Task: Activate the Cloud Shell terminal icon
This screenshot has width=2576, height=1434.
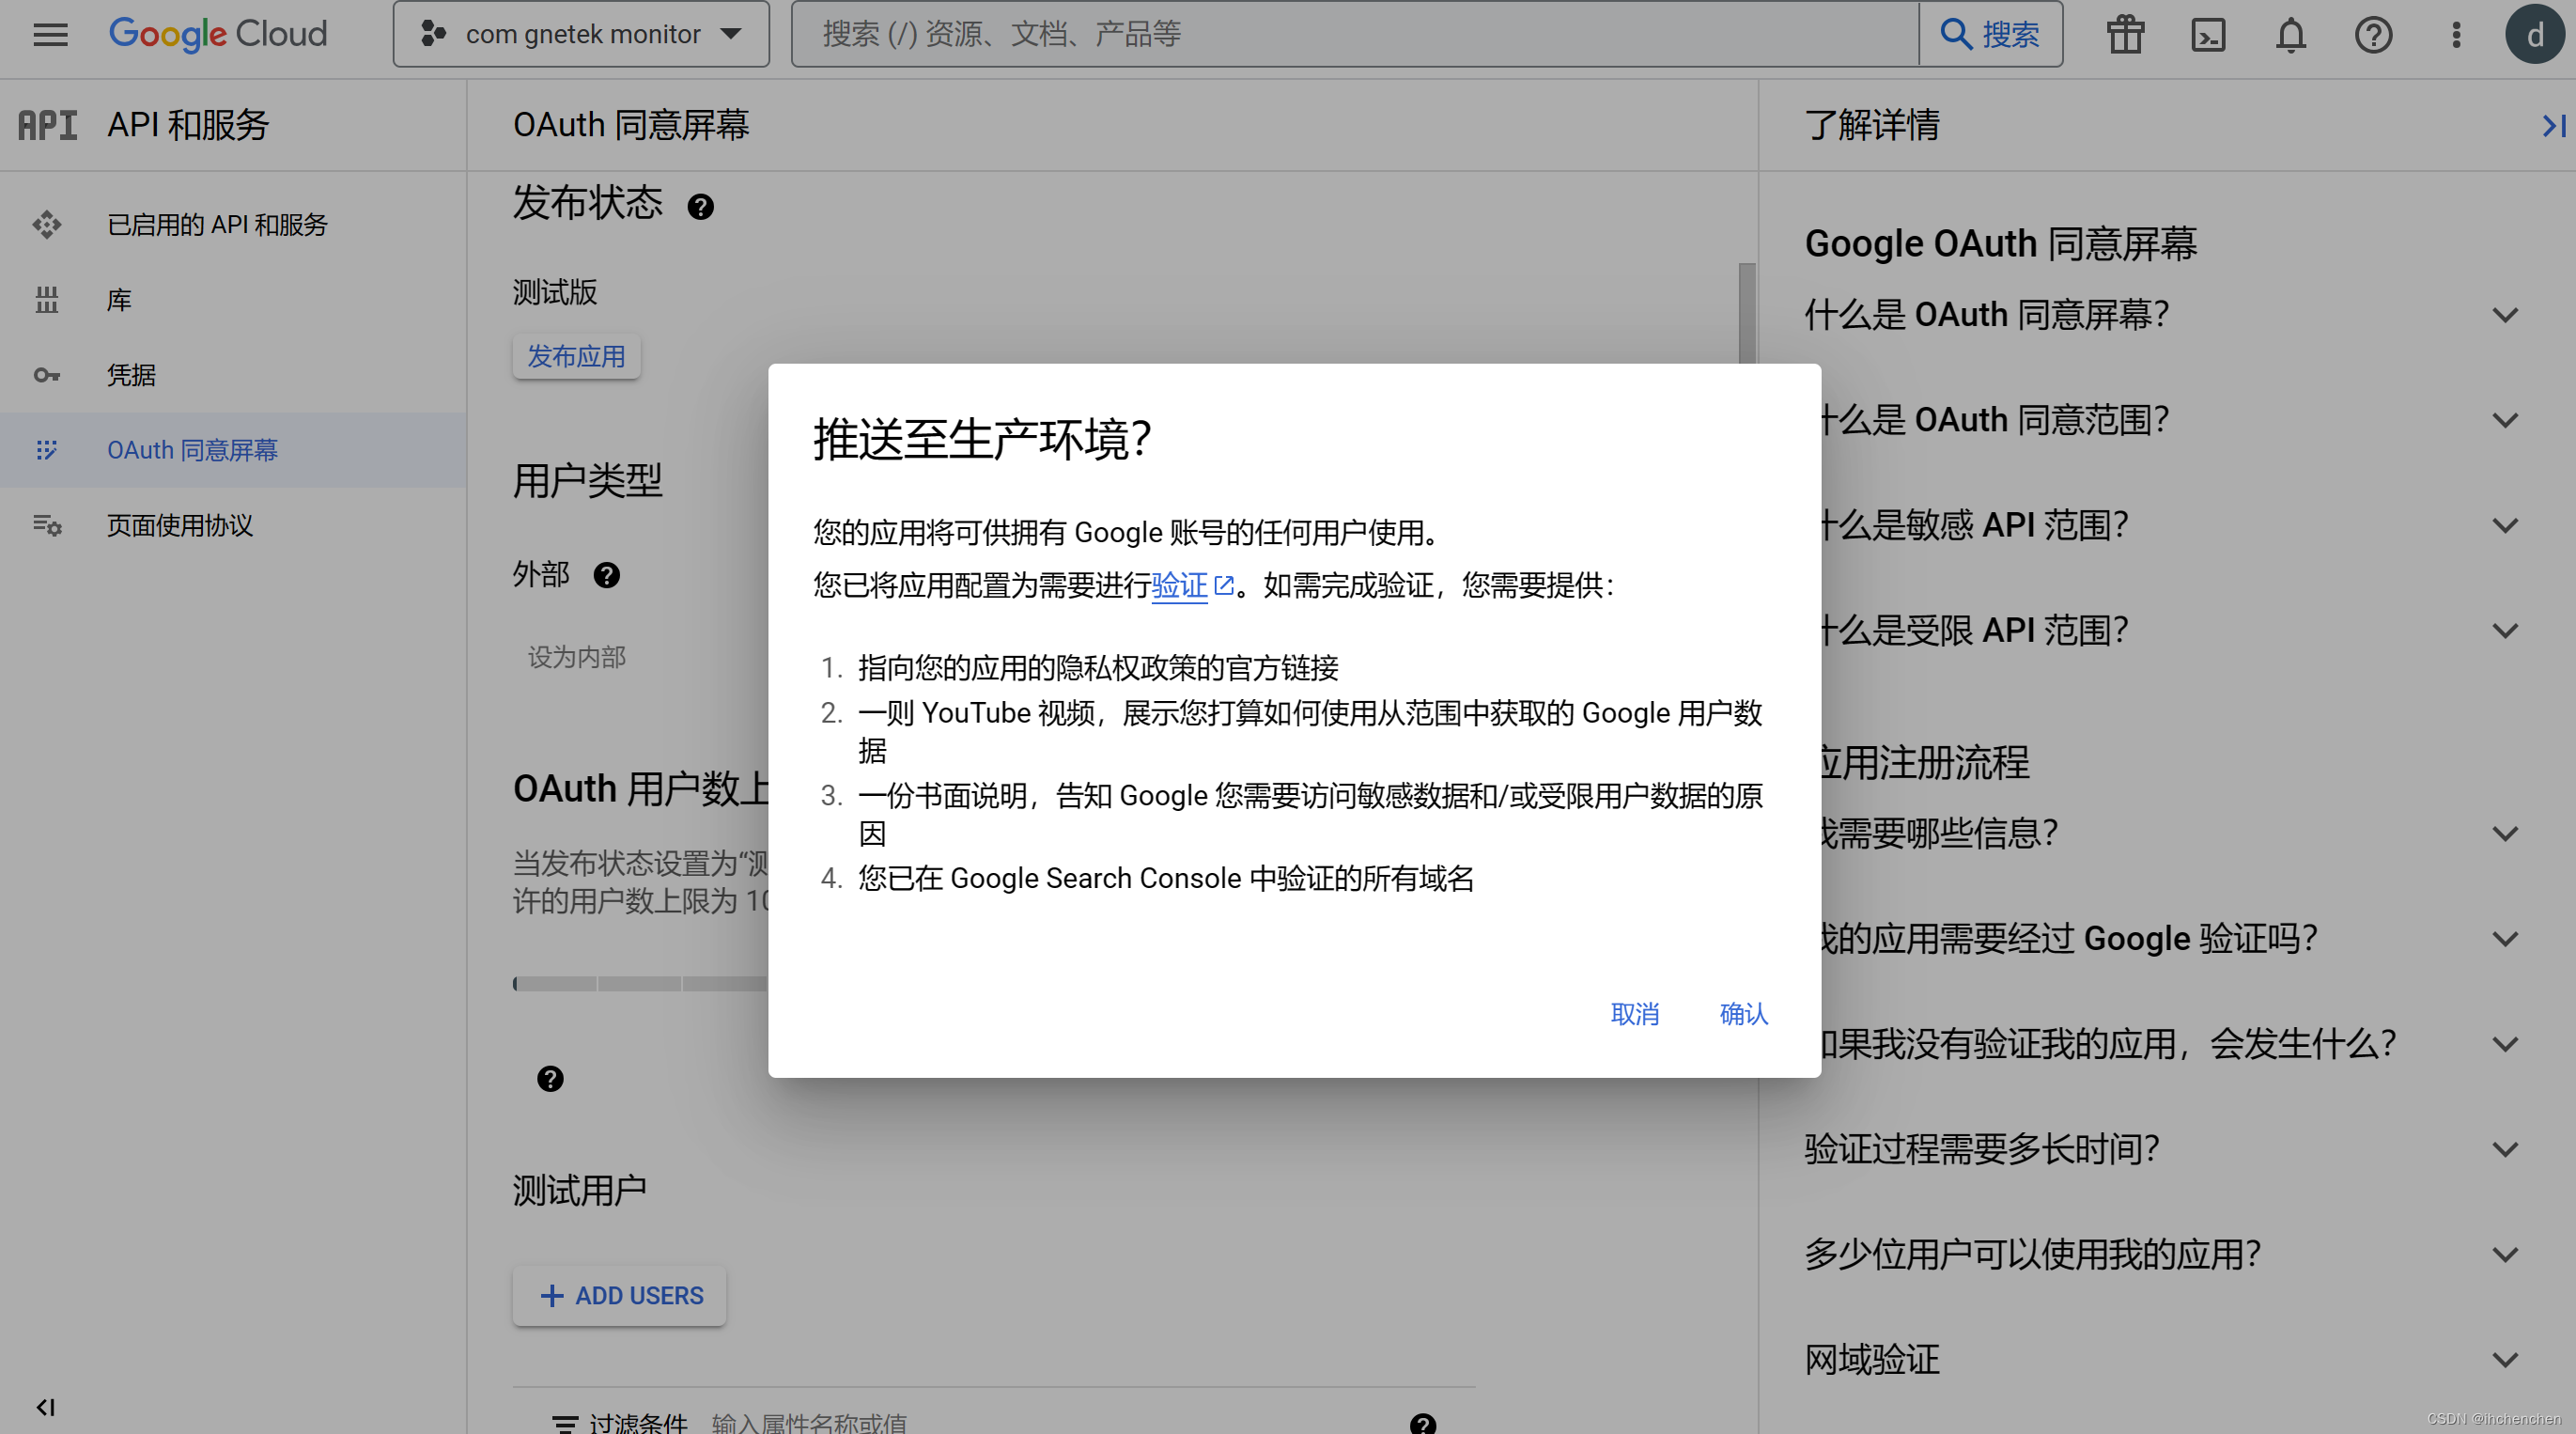Action: tap(2208, 34)
